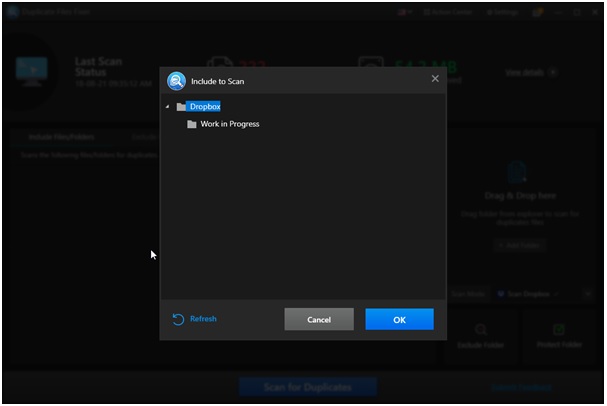Select the Work in Progress folder
The image size is (607, 406).
coord(230,124)
